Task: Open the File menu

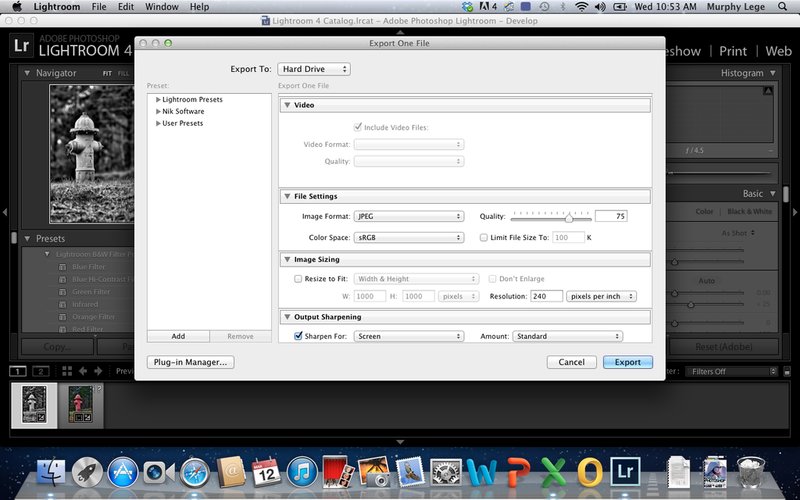Action: click(x=99, y=7)
